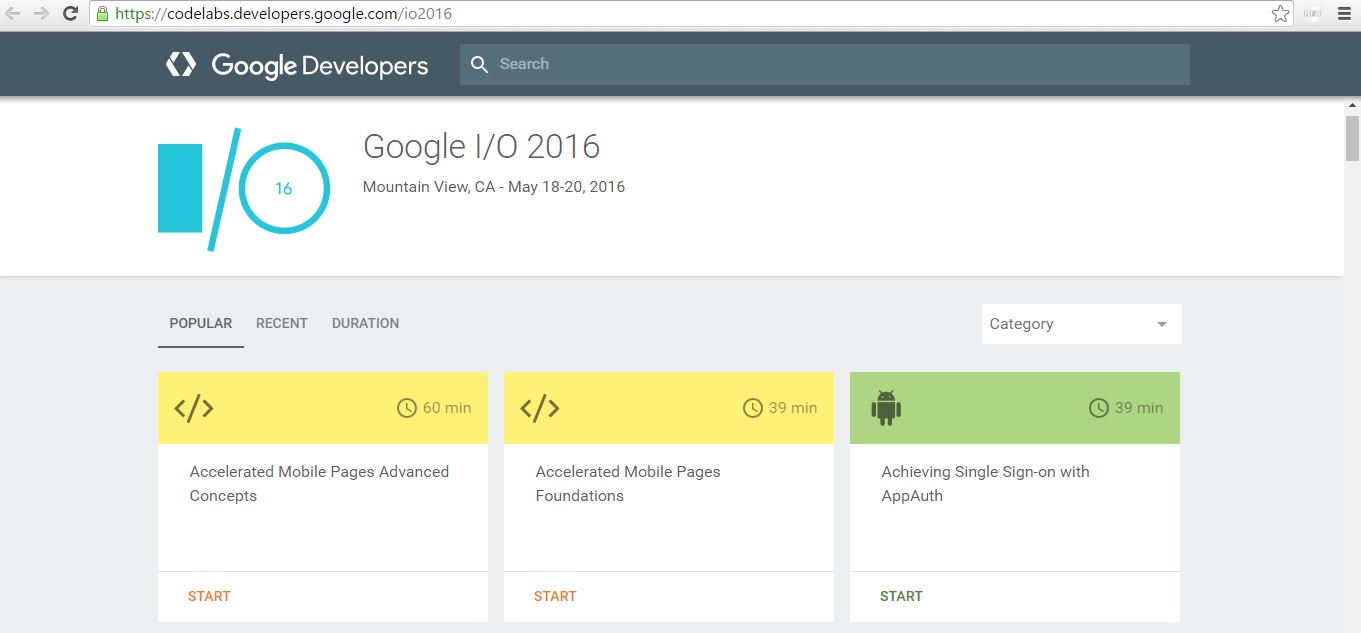Switch to the Duration tab
The height and width of the screenshot is (633, 1361).
(365, 323)
